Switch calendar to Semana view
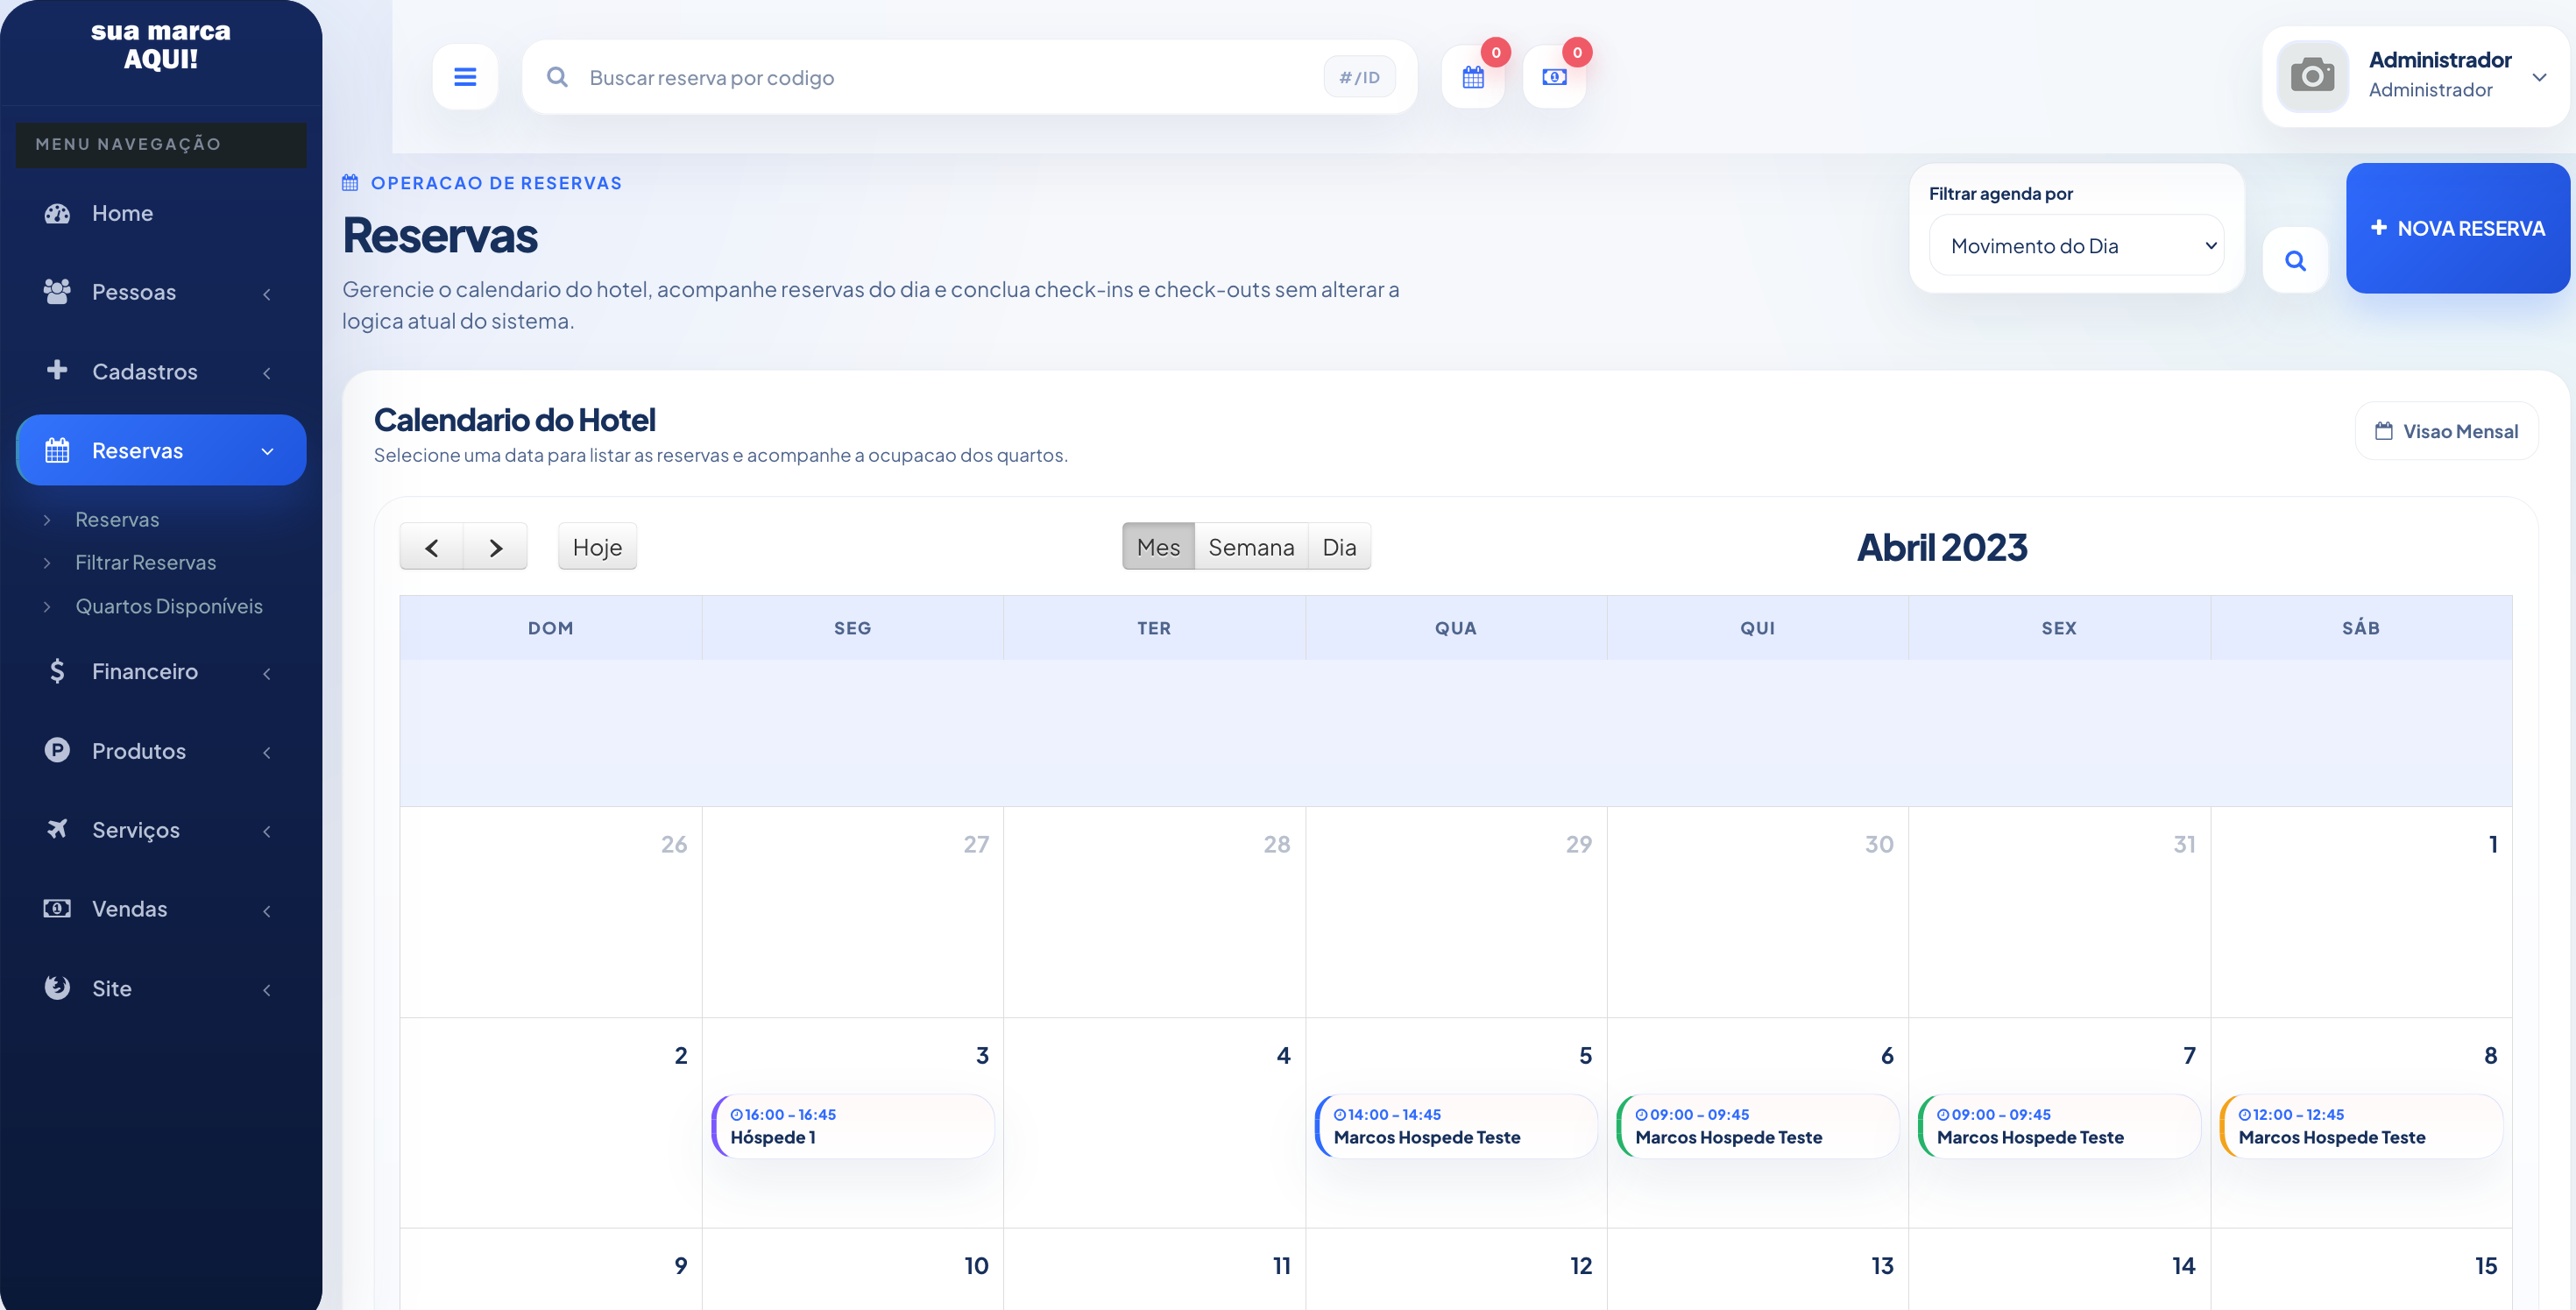 tap(1251, 547)
